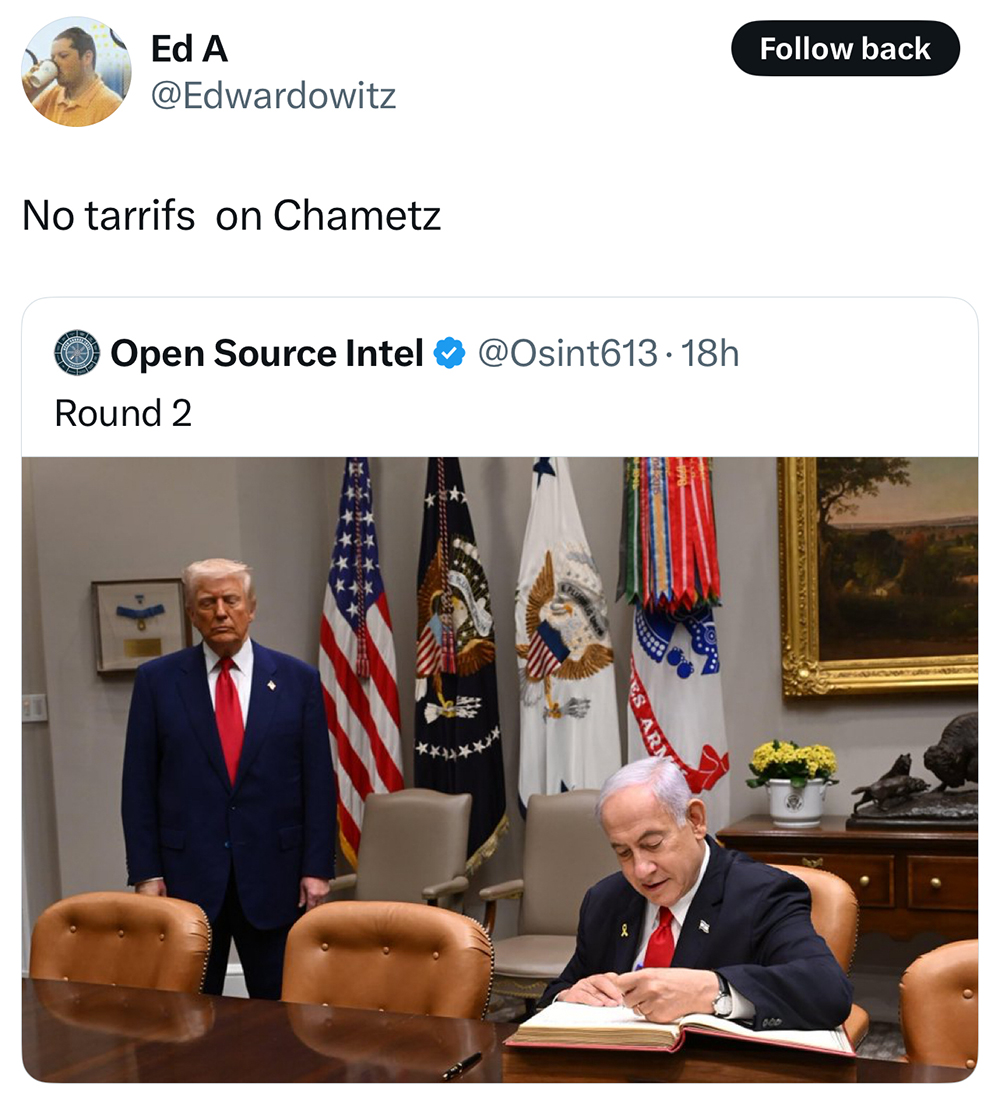The width and height of the screenshot is (1000, 1101).
Task: Click the Follow back button
Action: [845, 48]
